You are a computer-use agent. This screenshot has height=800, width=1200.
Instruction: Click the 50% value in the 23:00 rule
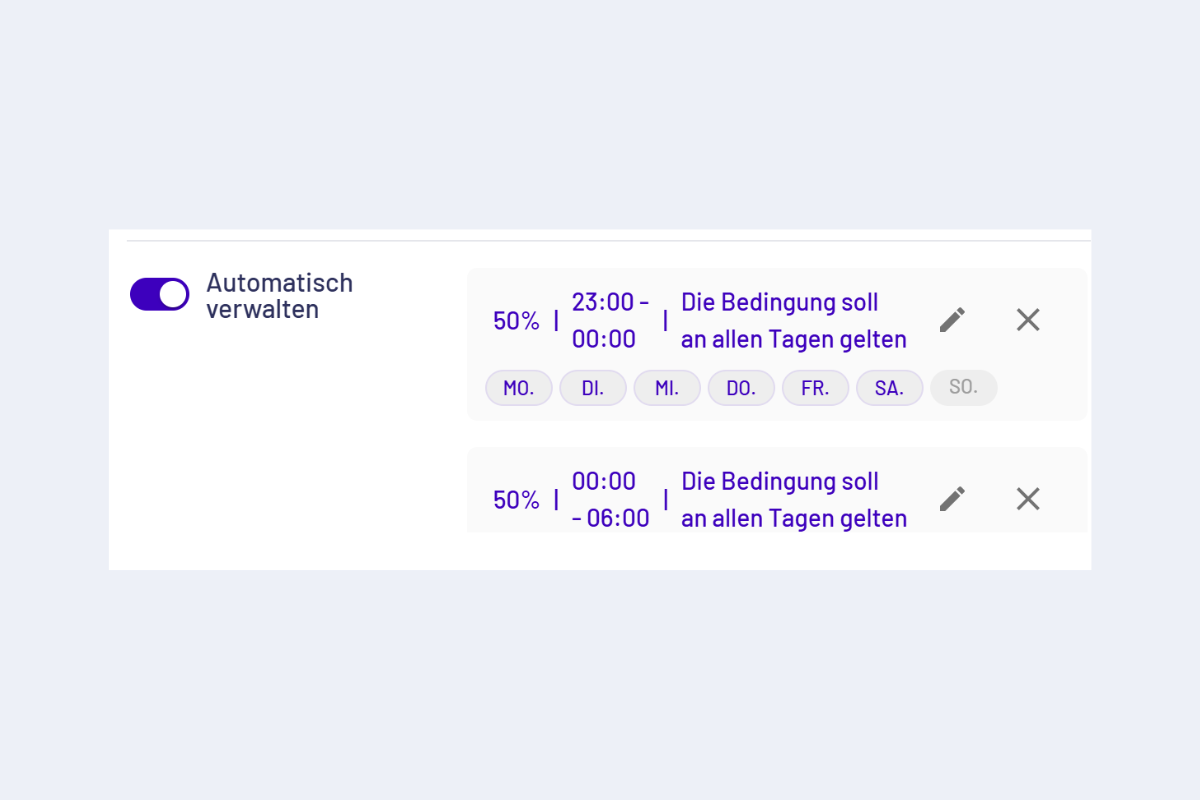pyautogui.click(x=516, y=321)
